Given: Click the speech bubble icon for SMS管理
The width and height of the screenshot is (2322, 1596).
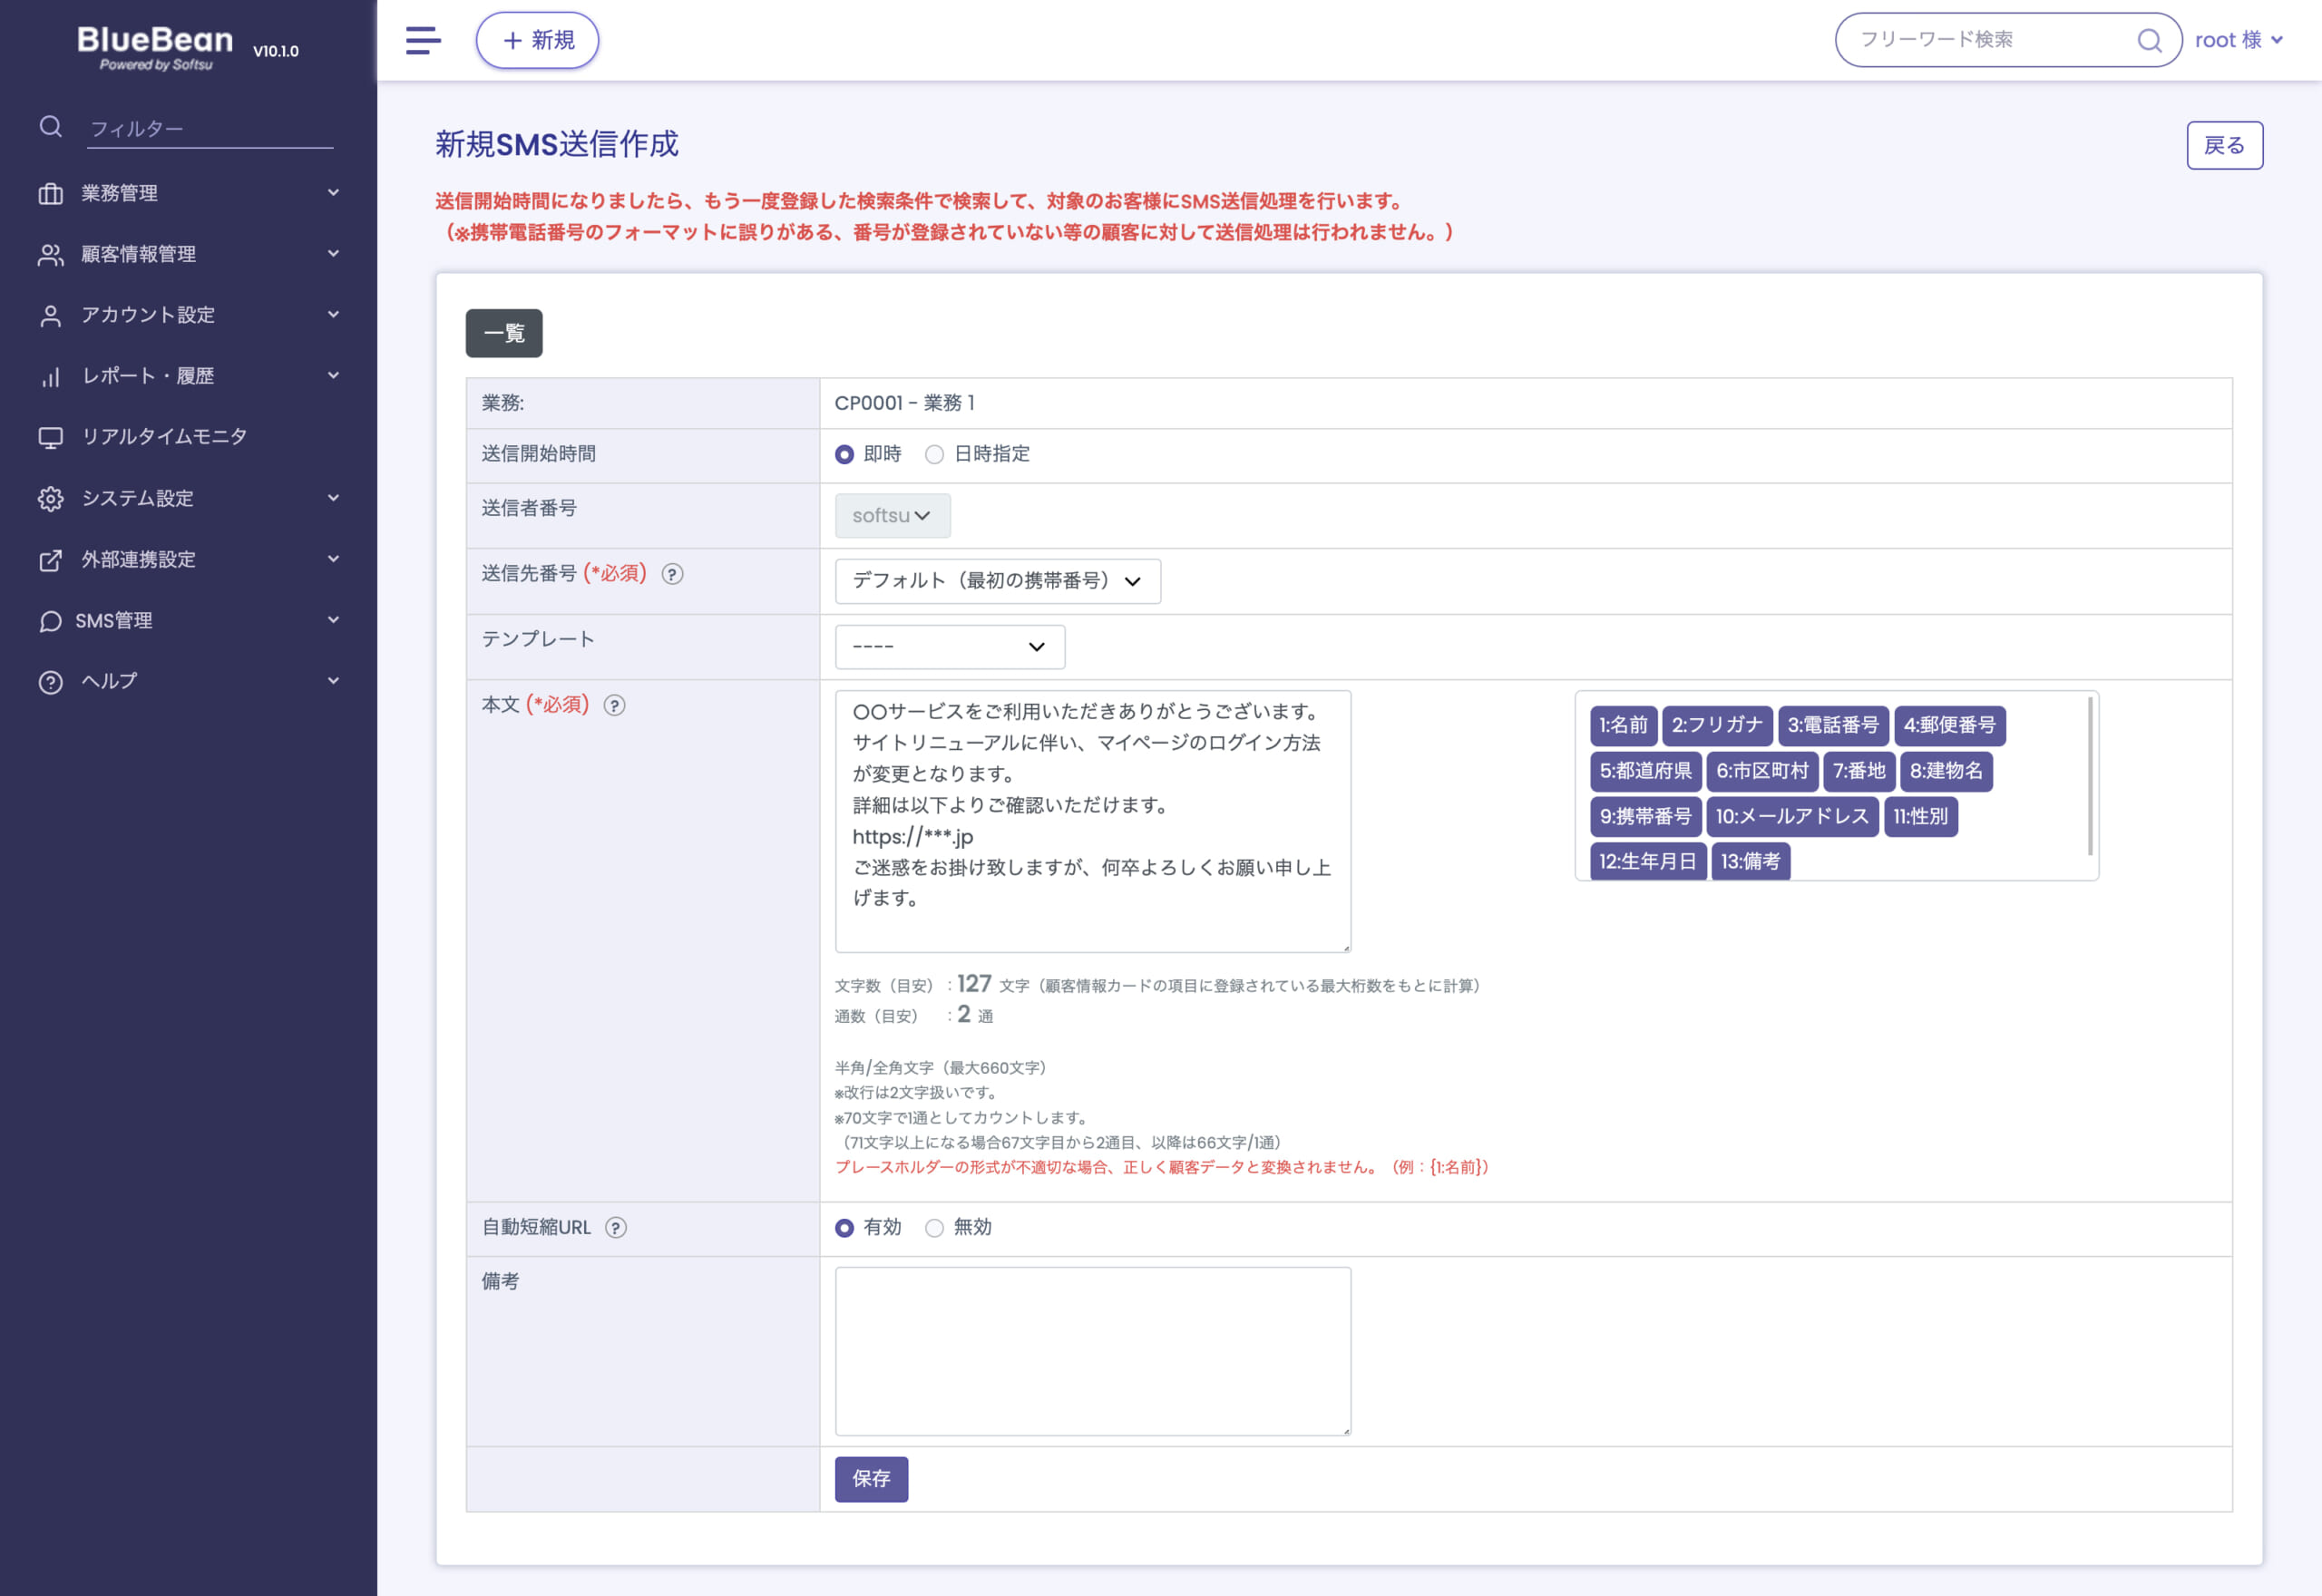Looking at the screenshot, I should coord(51,621).
